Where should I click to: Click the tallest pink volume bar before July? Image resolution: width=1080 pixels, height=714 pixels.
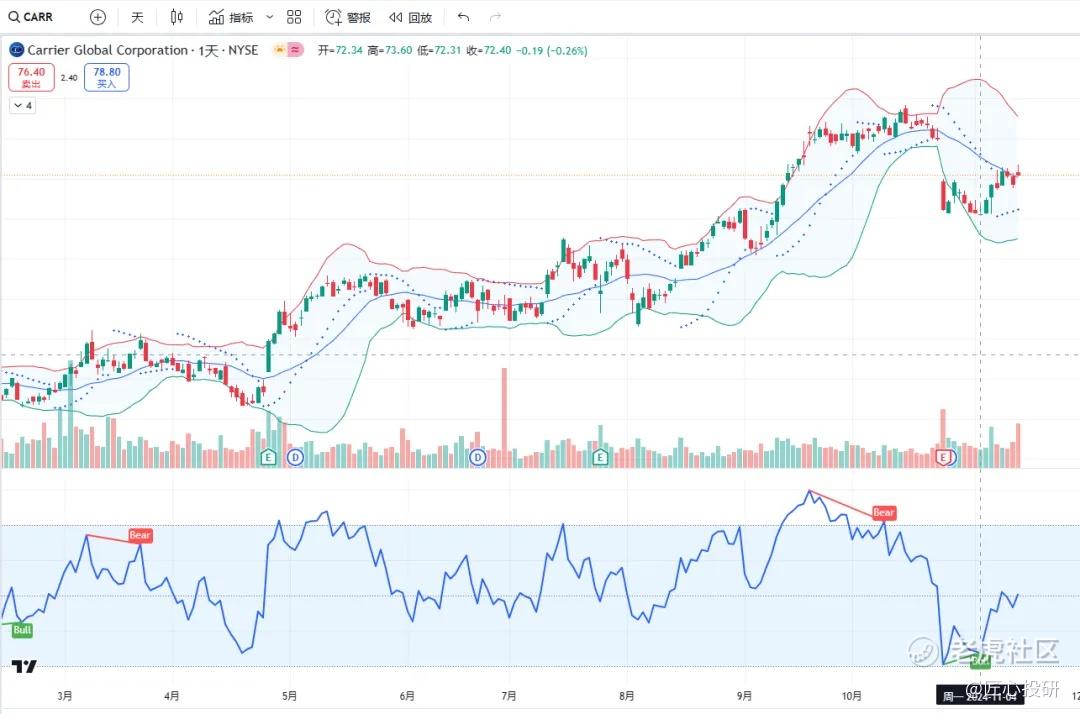[504, 418]
